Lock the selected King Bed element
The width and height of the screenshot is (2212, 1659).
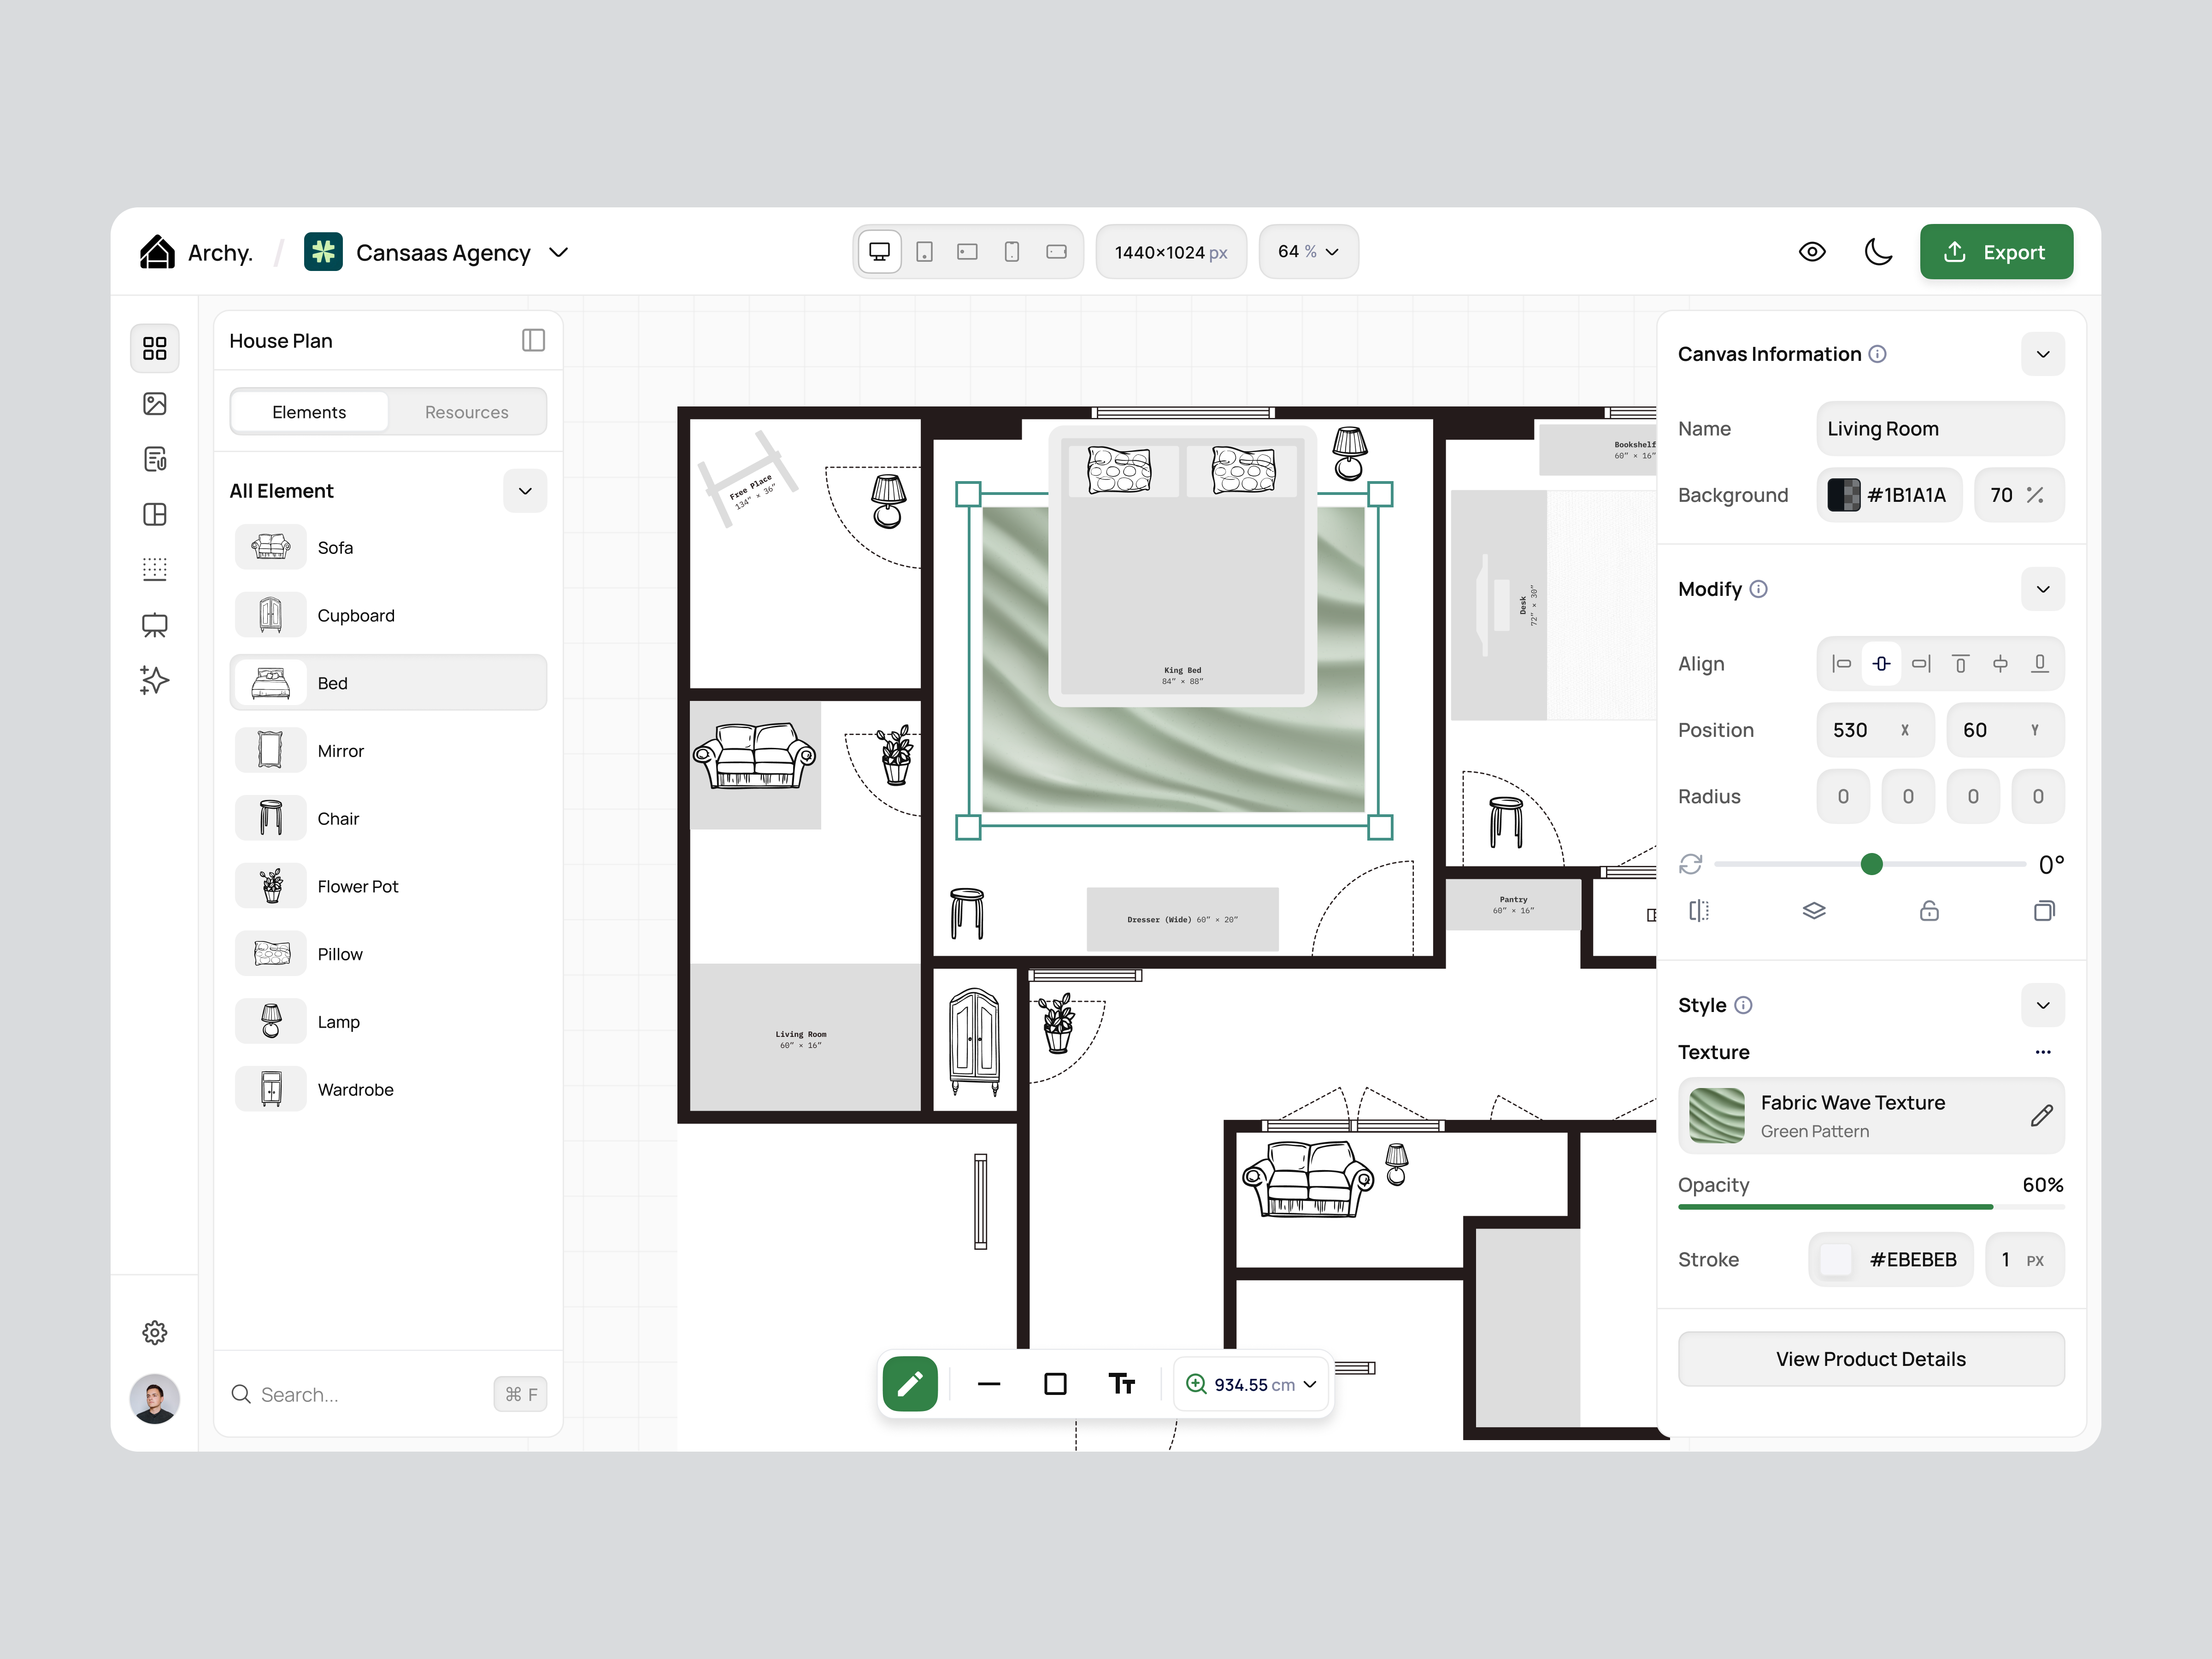(x=1929, y=910)
